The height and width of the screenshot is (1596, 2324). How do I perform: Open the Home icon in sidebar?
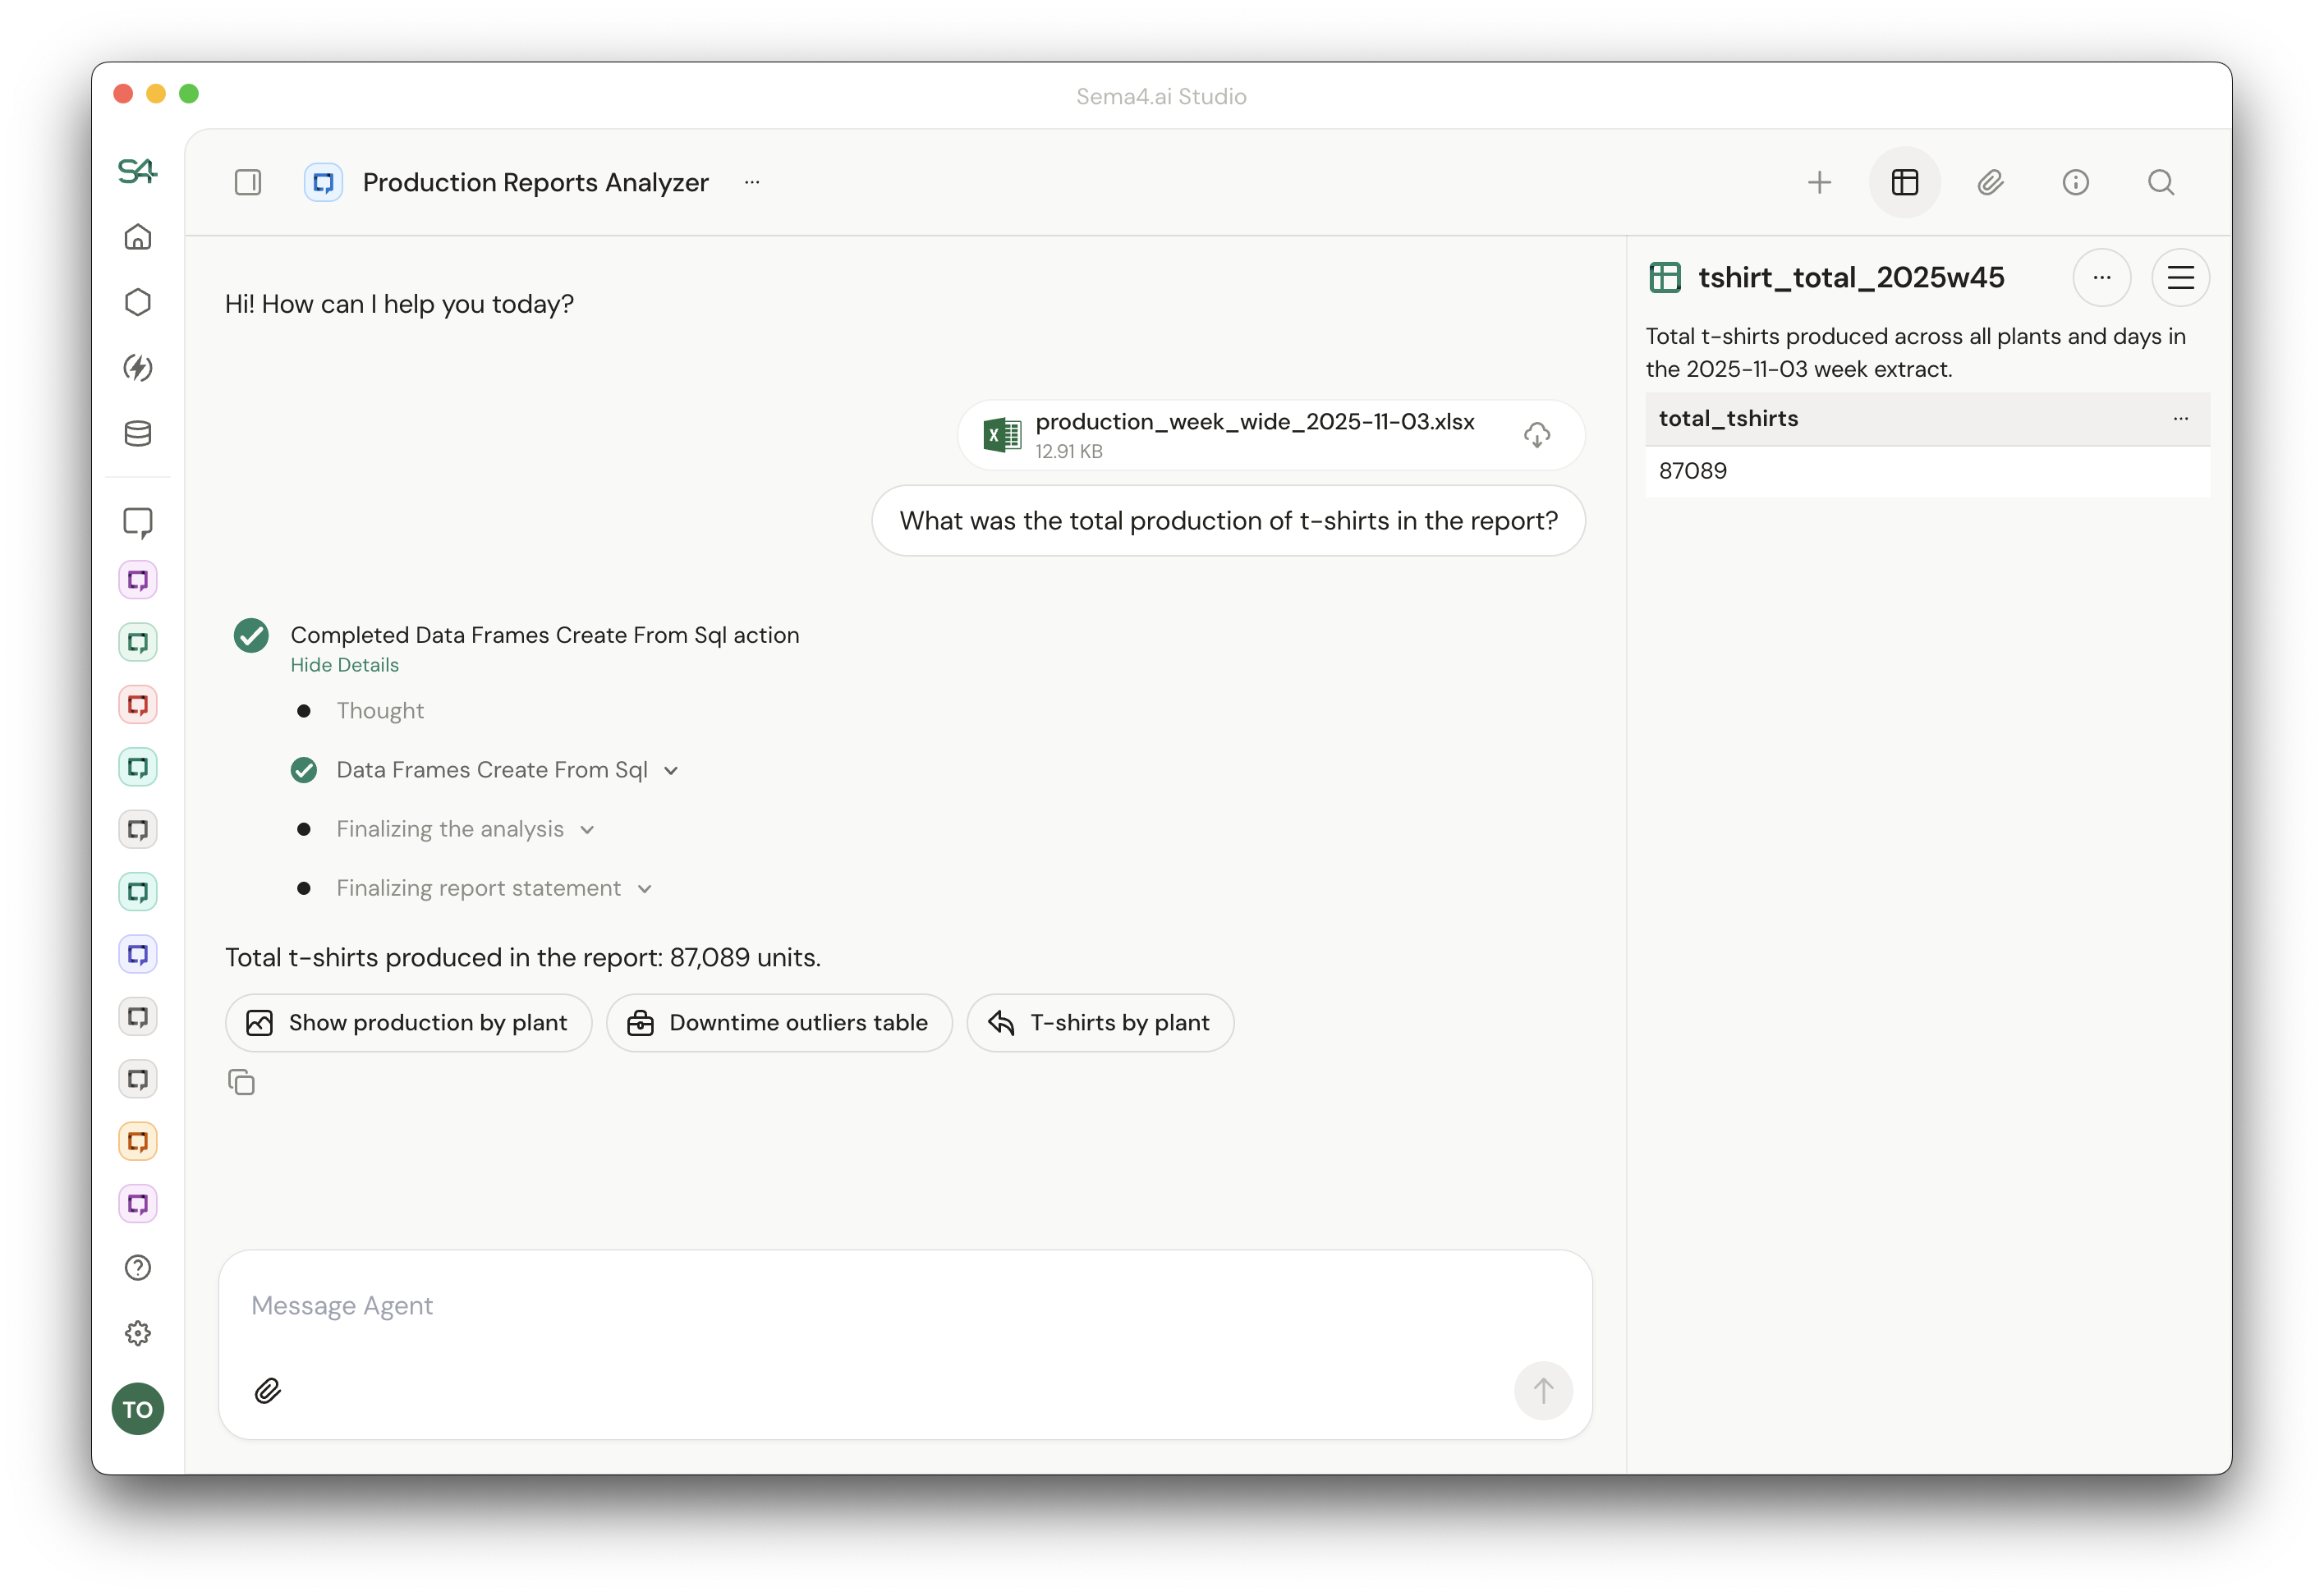(x=138, y=237)
